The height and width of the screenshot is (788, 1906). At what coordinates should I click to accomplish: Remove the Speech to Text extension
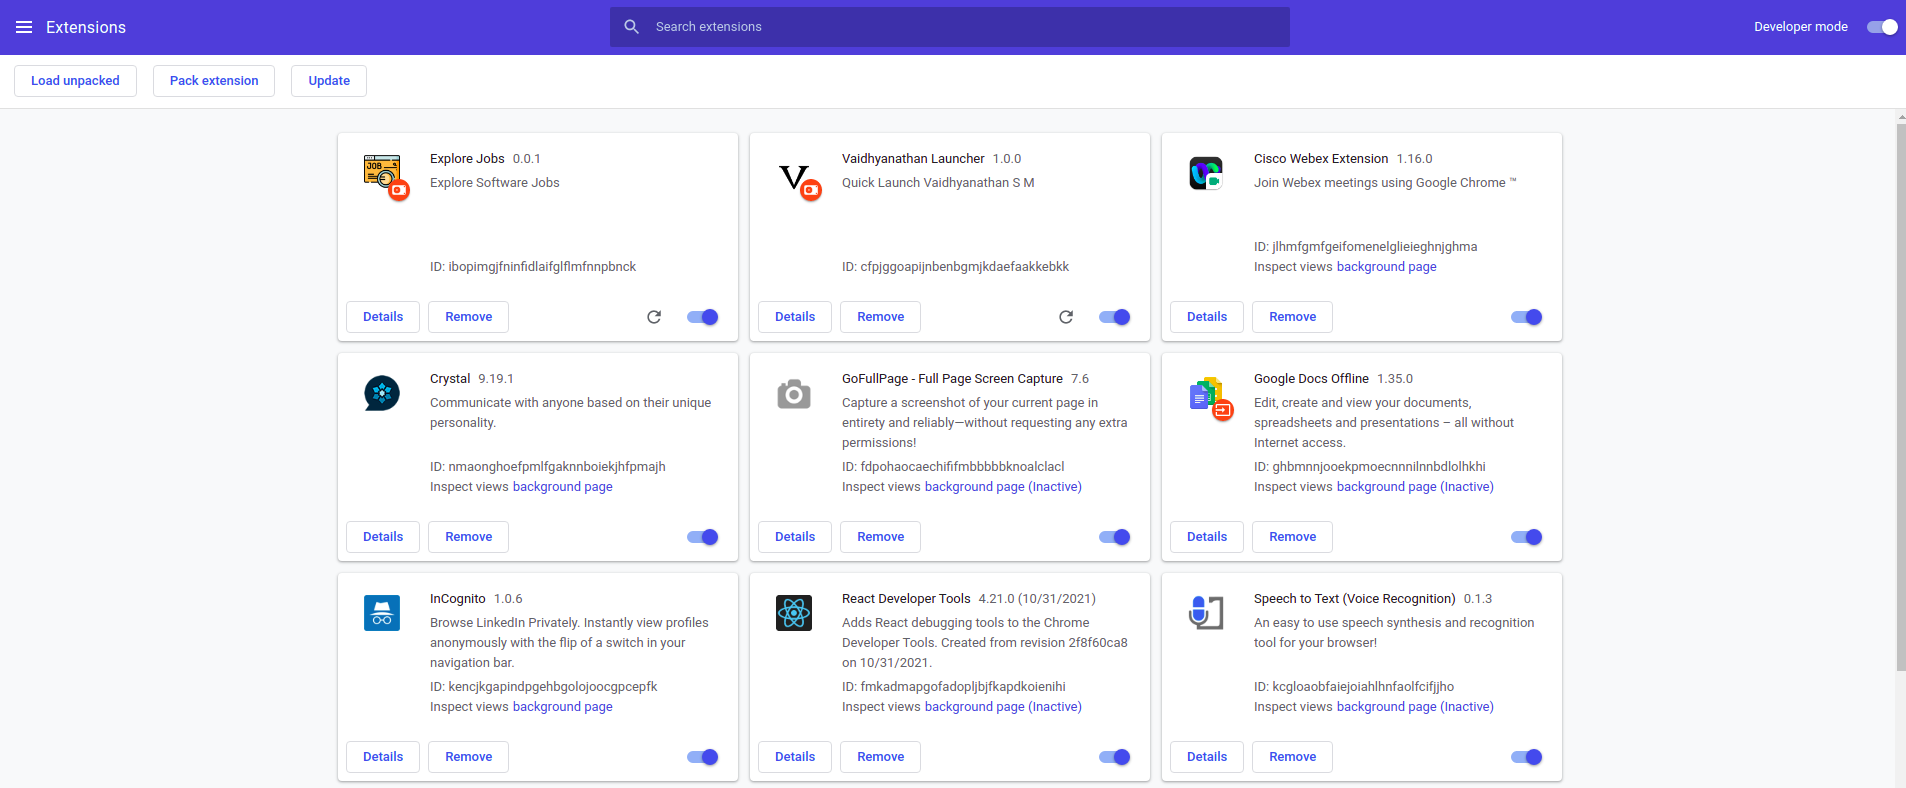(x=1292, y=757)
